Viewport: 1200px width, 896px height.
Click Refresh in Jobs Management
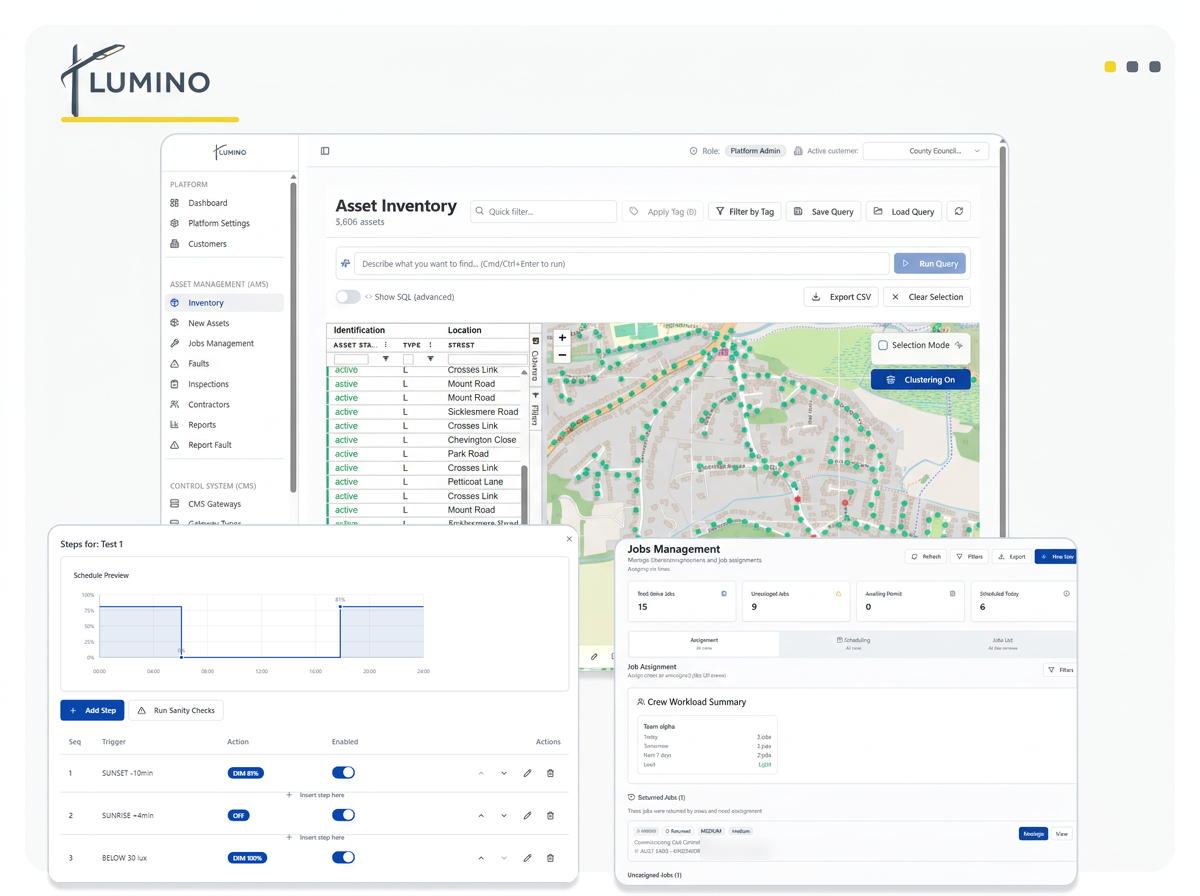925,556
